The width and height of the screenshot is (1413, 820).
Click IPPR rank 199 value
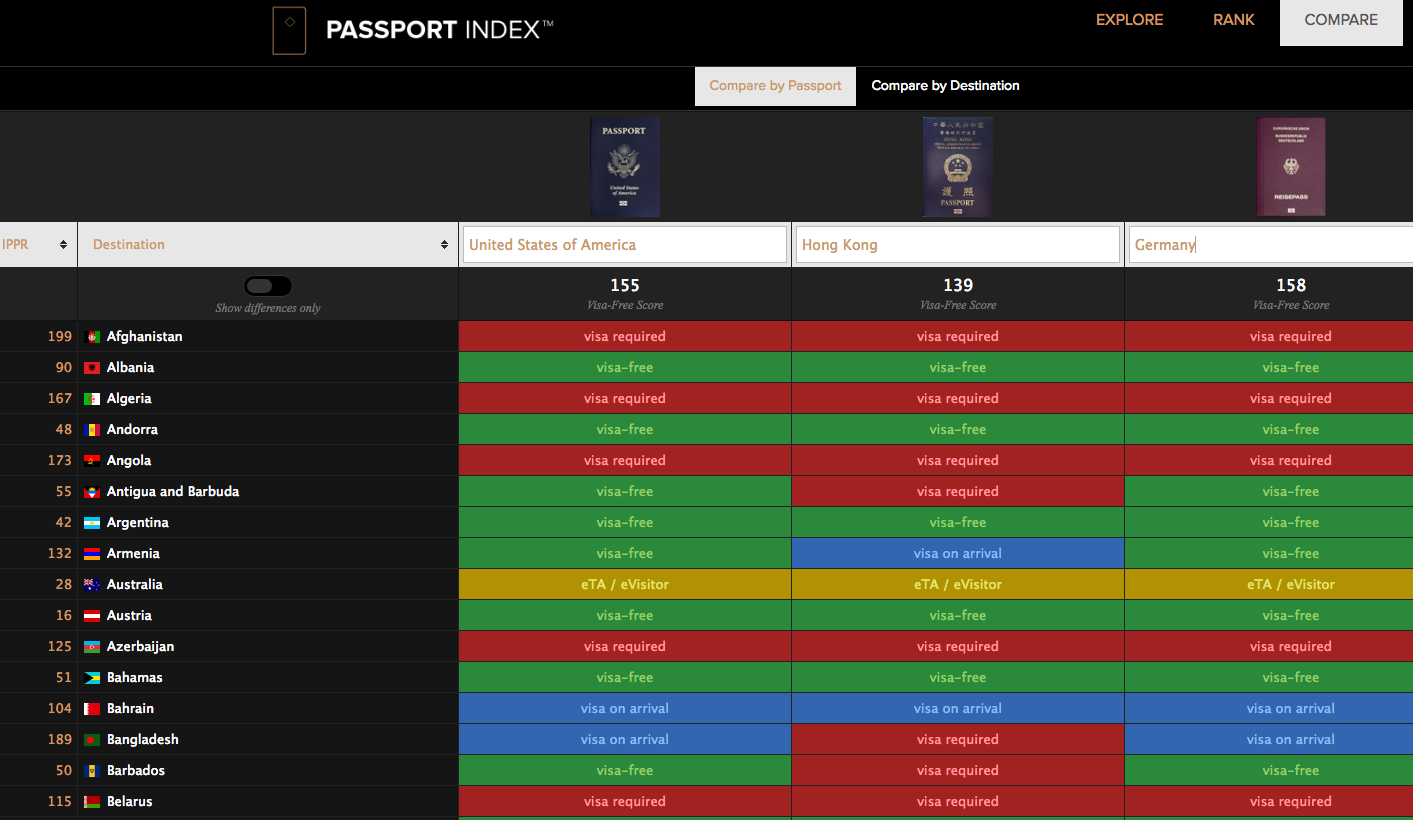[60, 337]
